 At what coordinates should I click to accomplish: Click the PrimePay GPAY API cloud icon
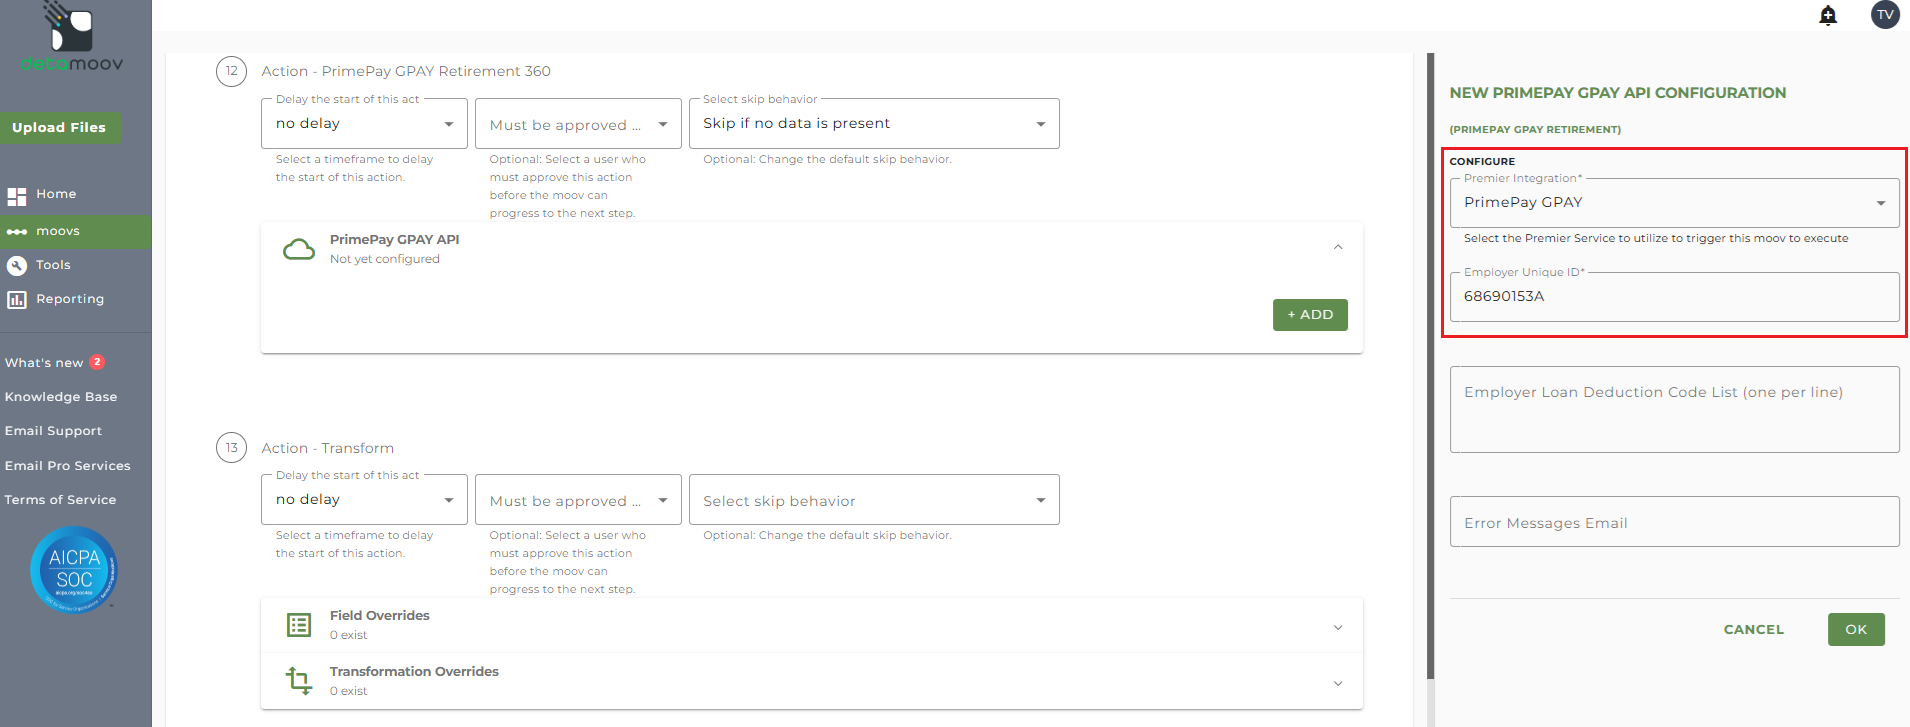coord(298,249)
